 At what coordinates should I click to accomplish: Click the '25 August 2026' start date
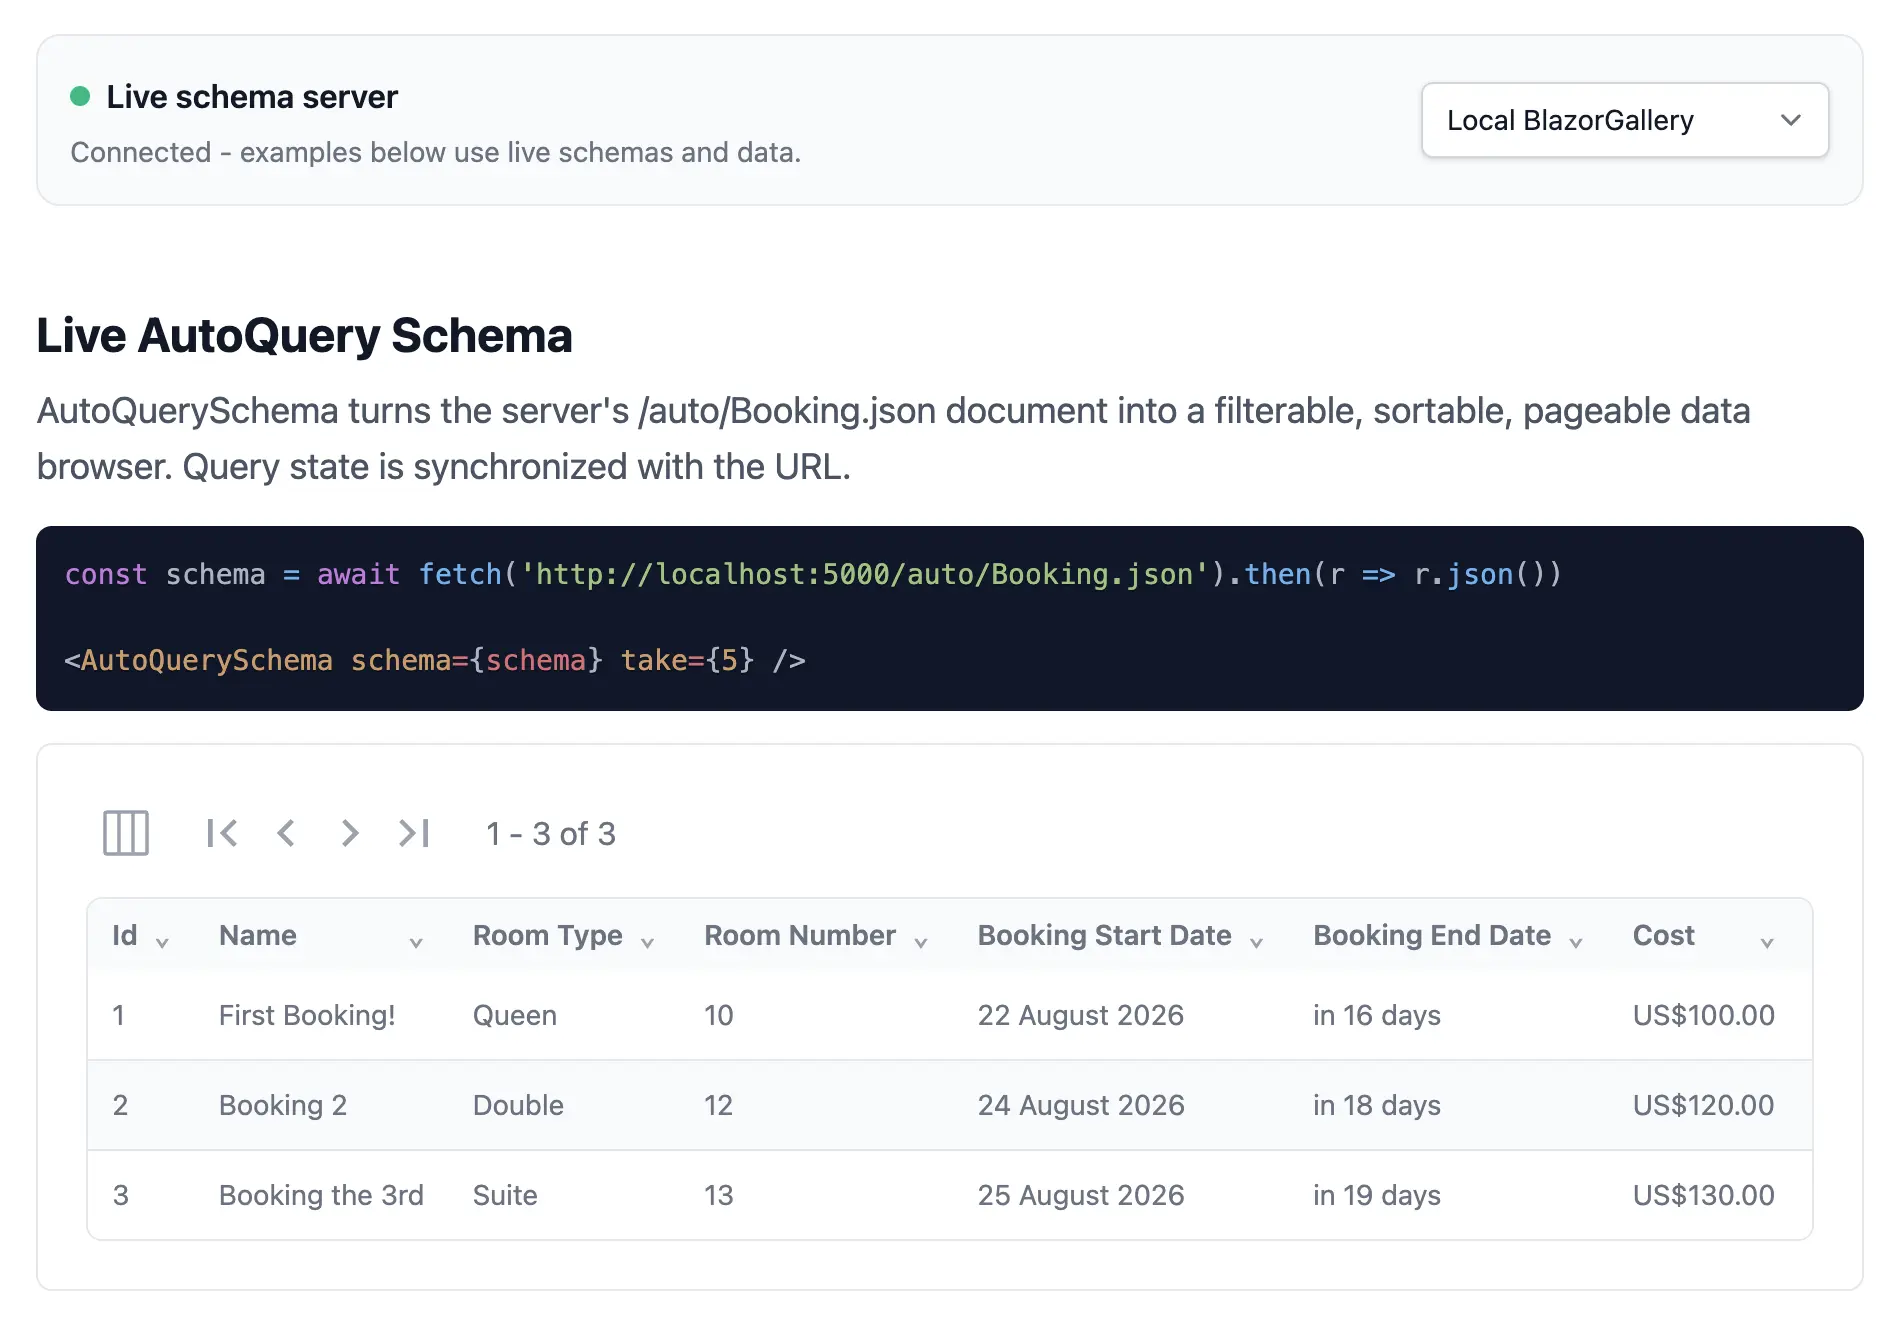point(1081,1195)
